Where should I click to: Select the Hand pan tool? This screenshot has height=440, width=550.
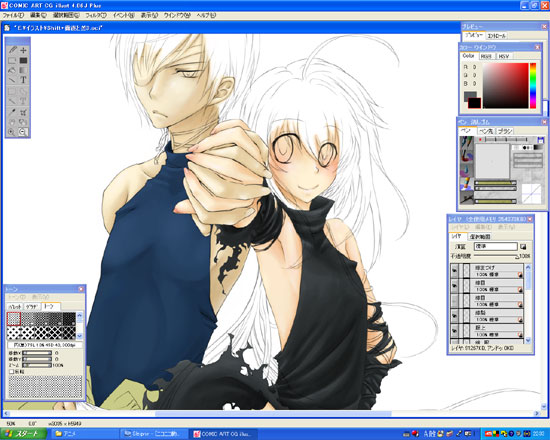pyautogui.click(x=12, y=122)
